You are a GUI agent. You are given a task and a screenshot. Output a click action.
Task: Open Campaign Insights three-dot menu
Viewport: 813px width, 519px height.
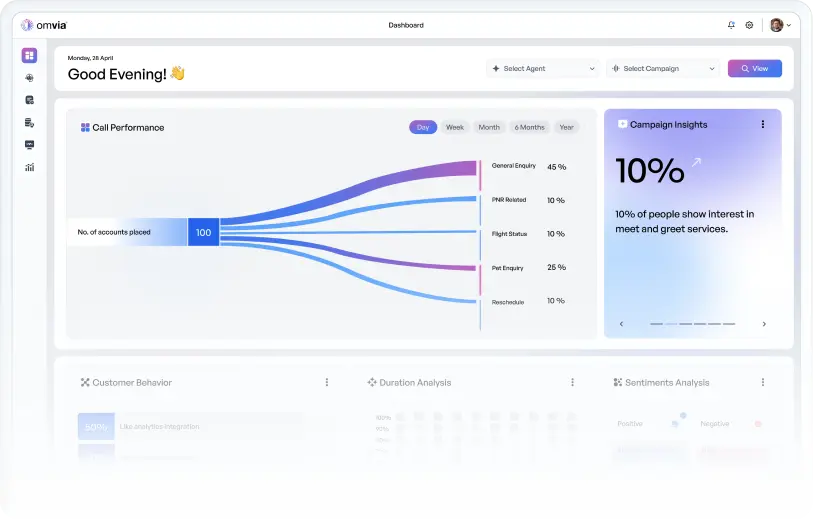point(763,124)
